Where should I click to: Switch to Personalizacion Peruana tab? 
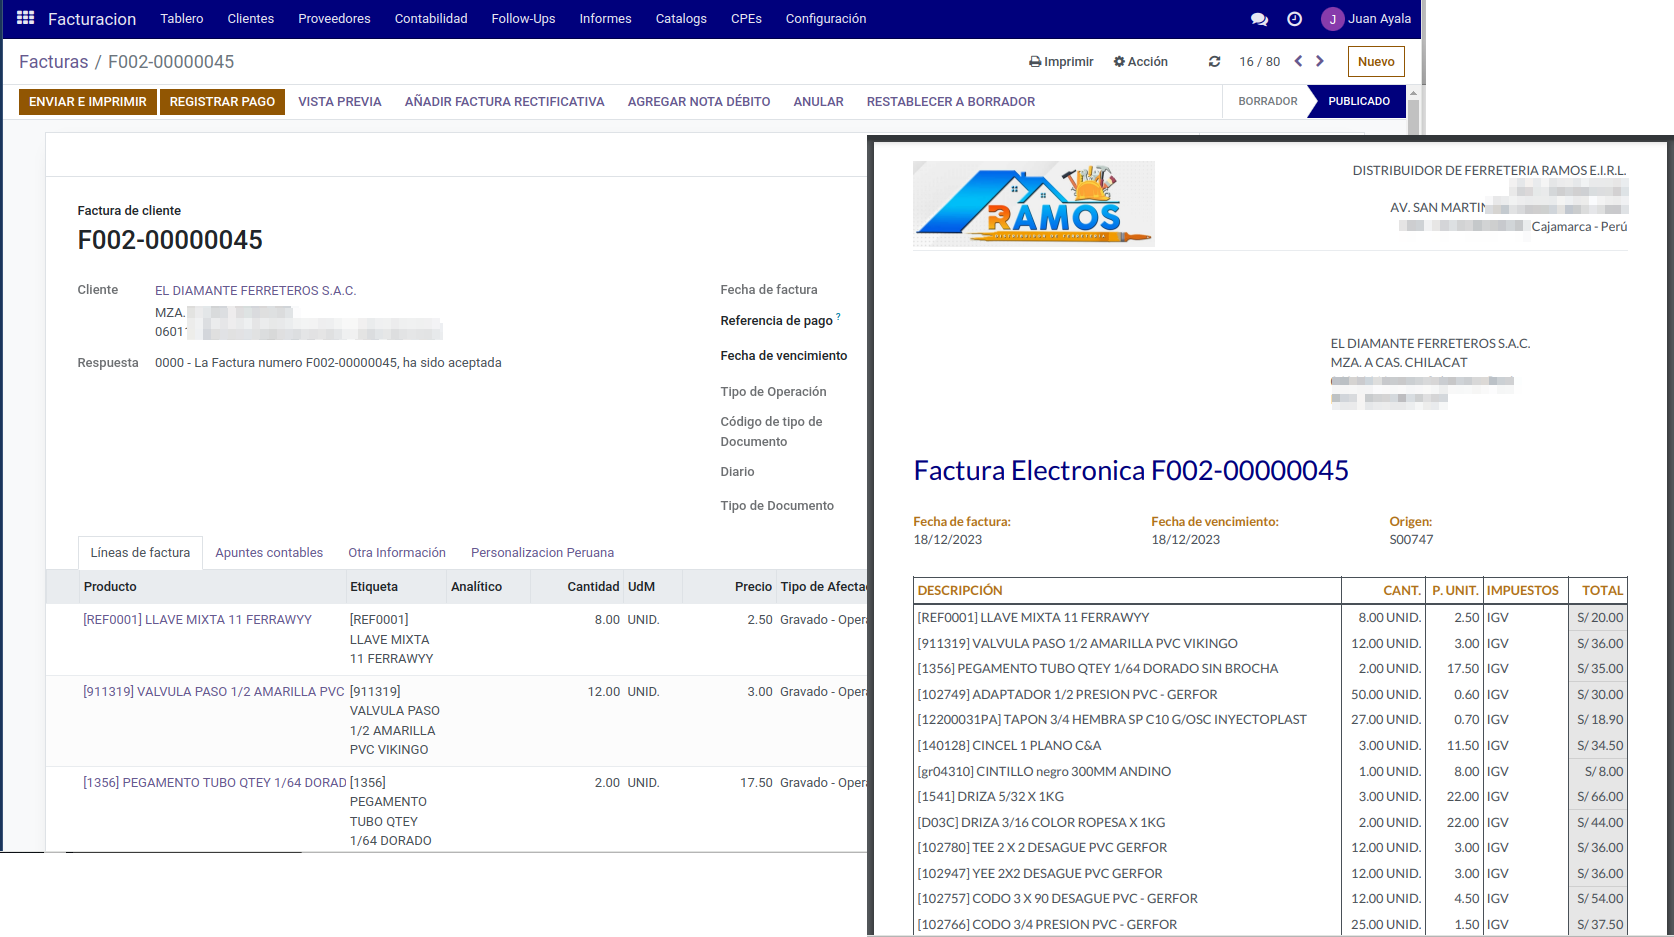coord(542,553)
